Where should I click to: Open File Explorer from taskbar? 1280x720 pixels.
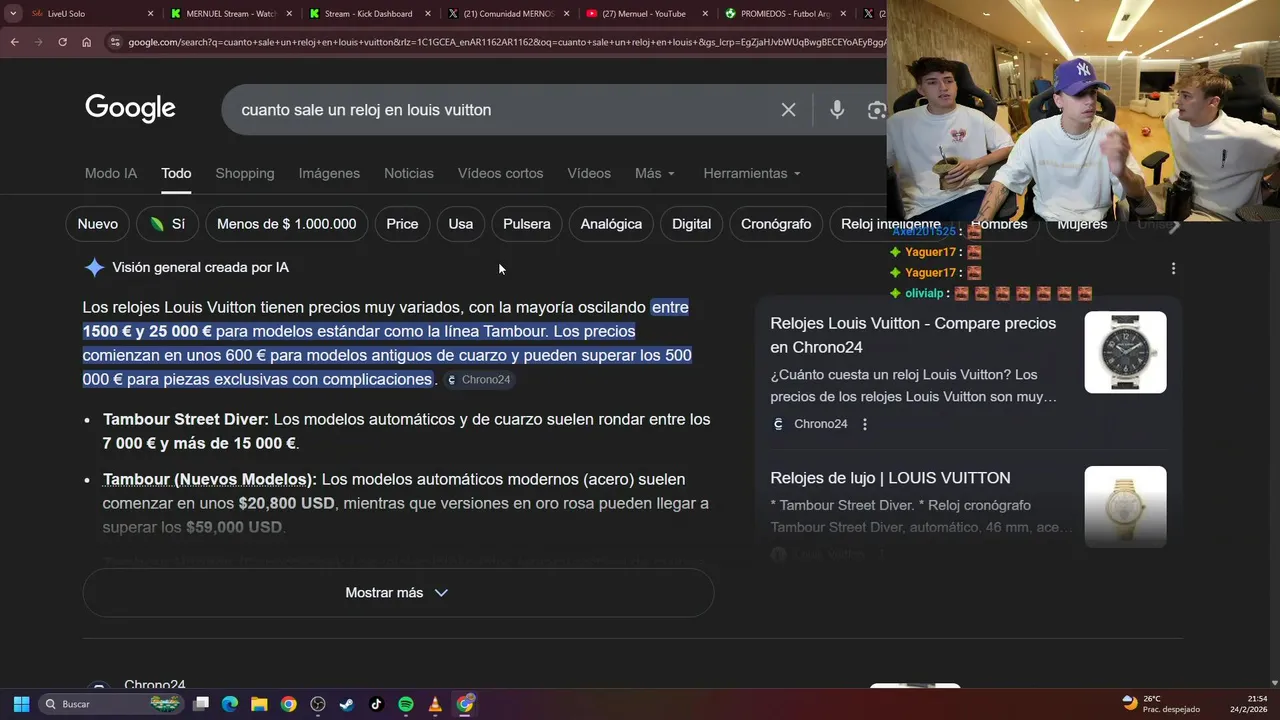(x=259, y=704)
